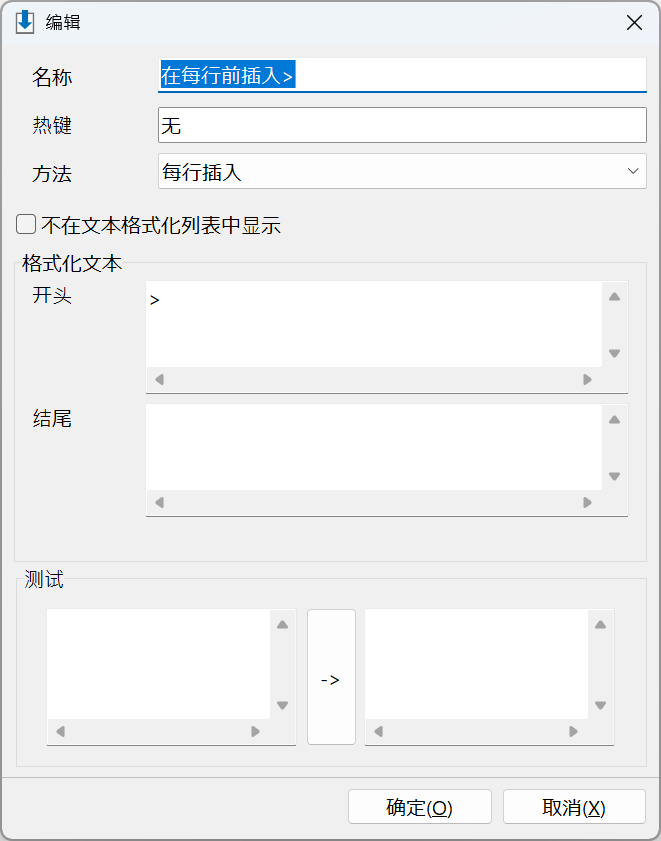The height and width of the screenshot is (841, 661).
Task: Click up arrow in 开头 text box scrollbar
Action: 614,297
